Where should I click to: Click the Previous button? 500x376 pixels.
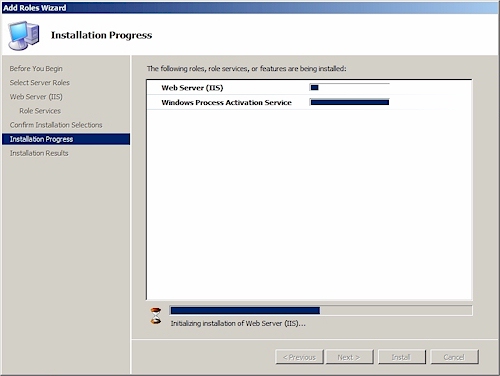299,357
